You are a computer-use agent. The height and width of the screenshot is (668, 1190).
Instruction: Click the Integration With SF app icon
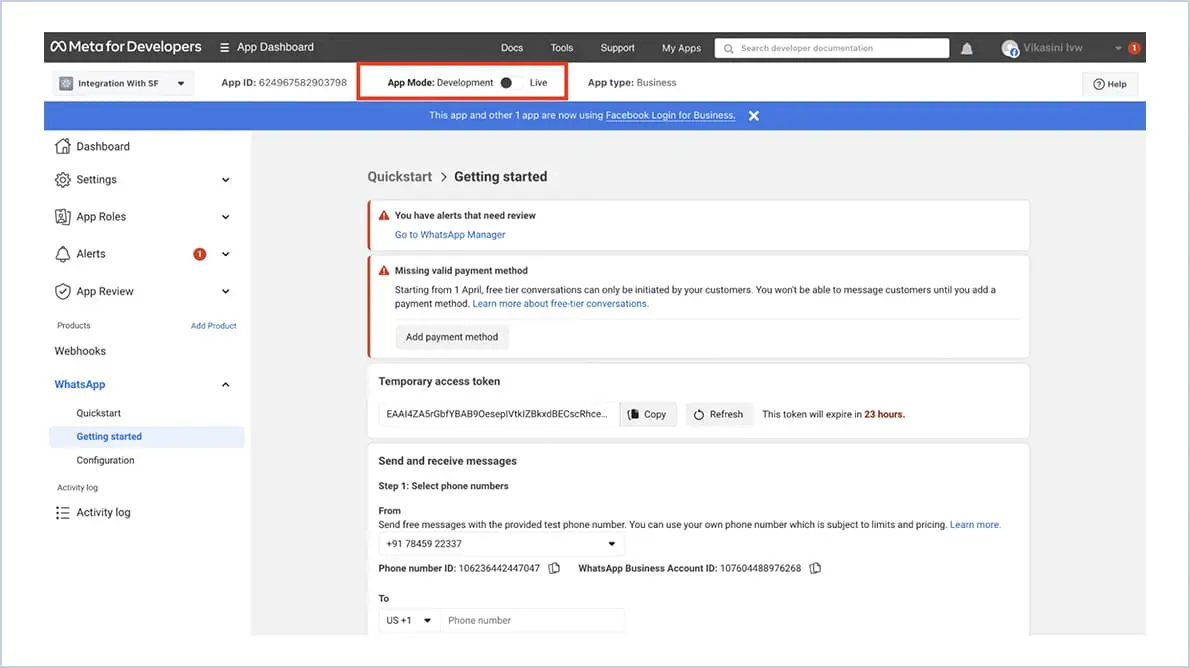[66, 84]
